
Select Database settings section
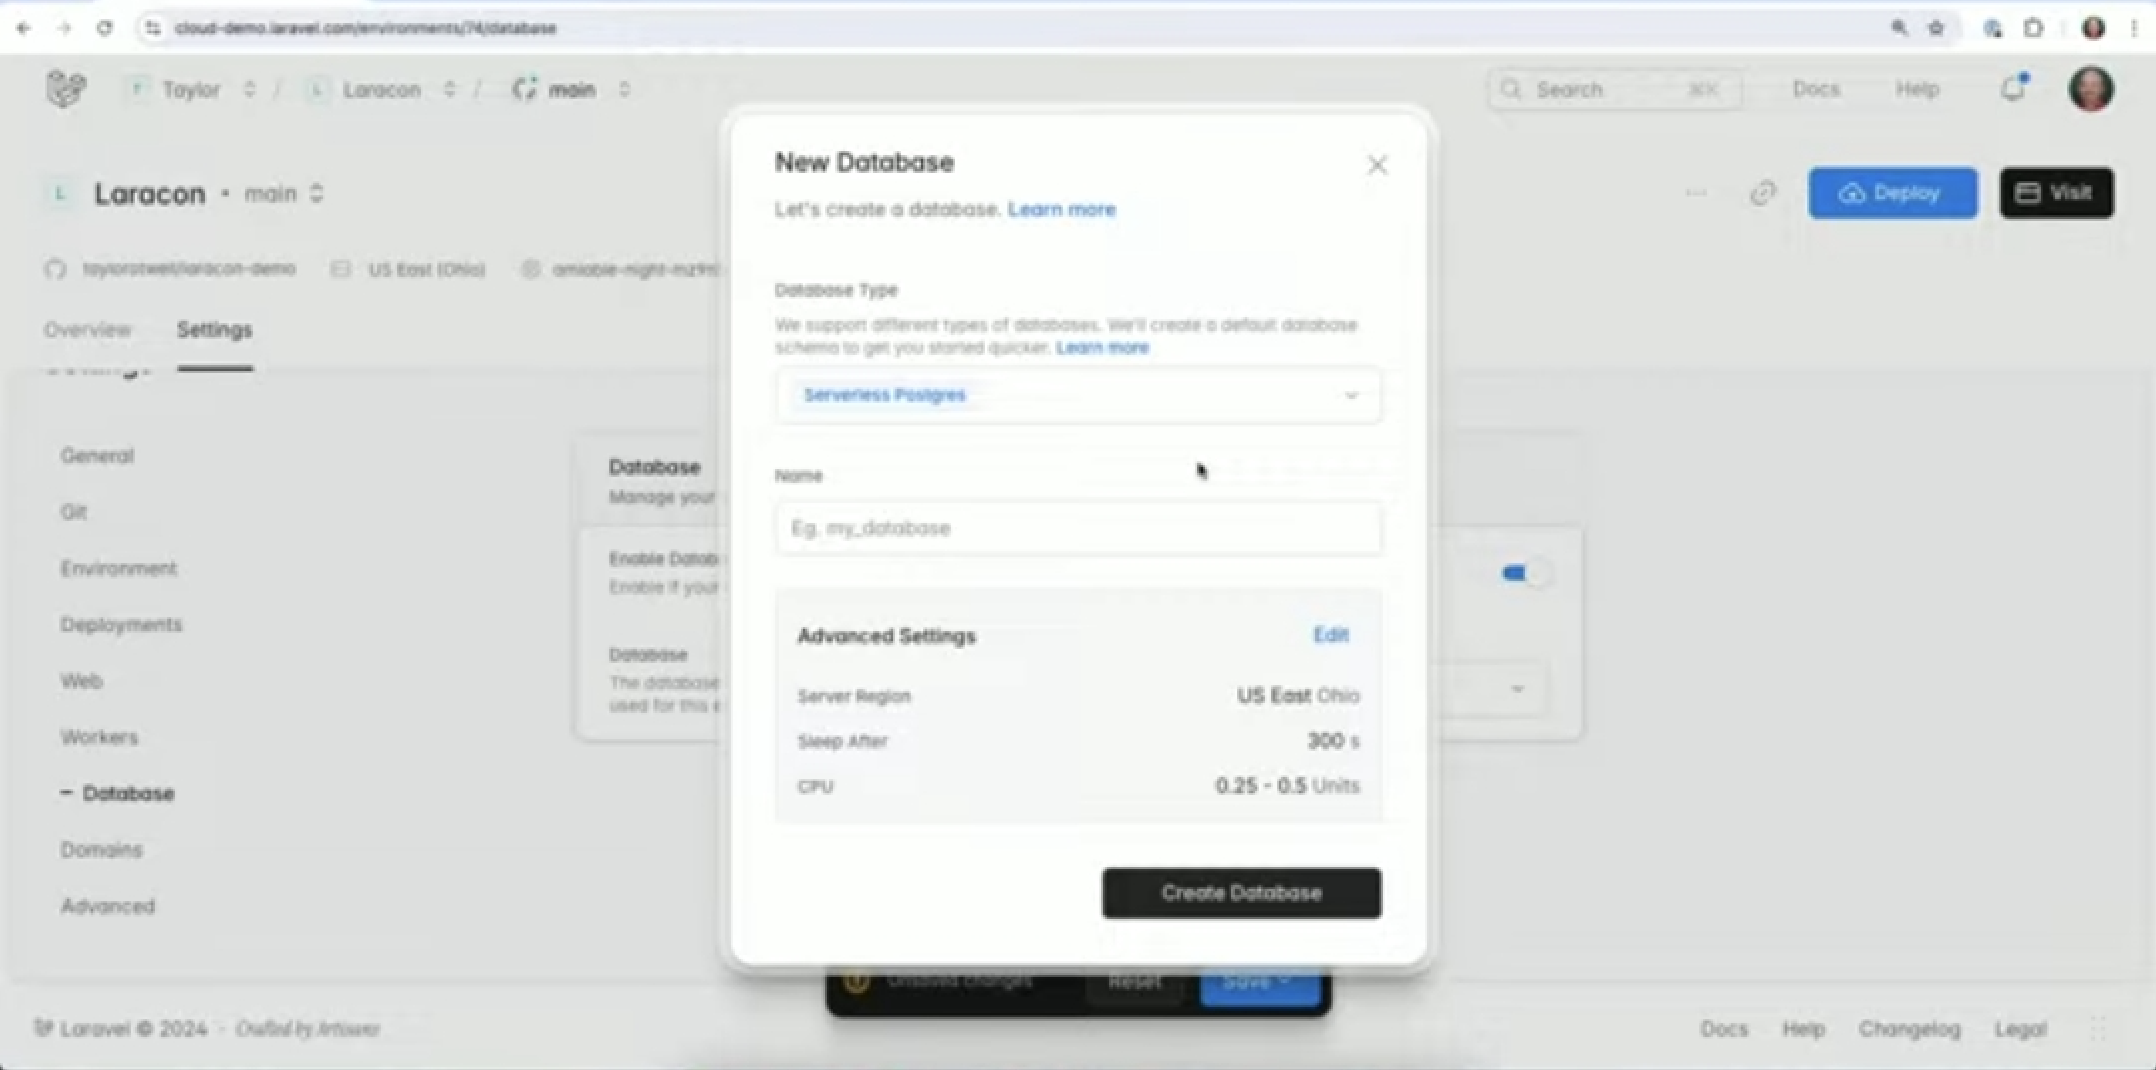click(x=128, y=794)
